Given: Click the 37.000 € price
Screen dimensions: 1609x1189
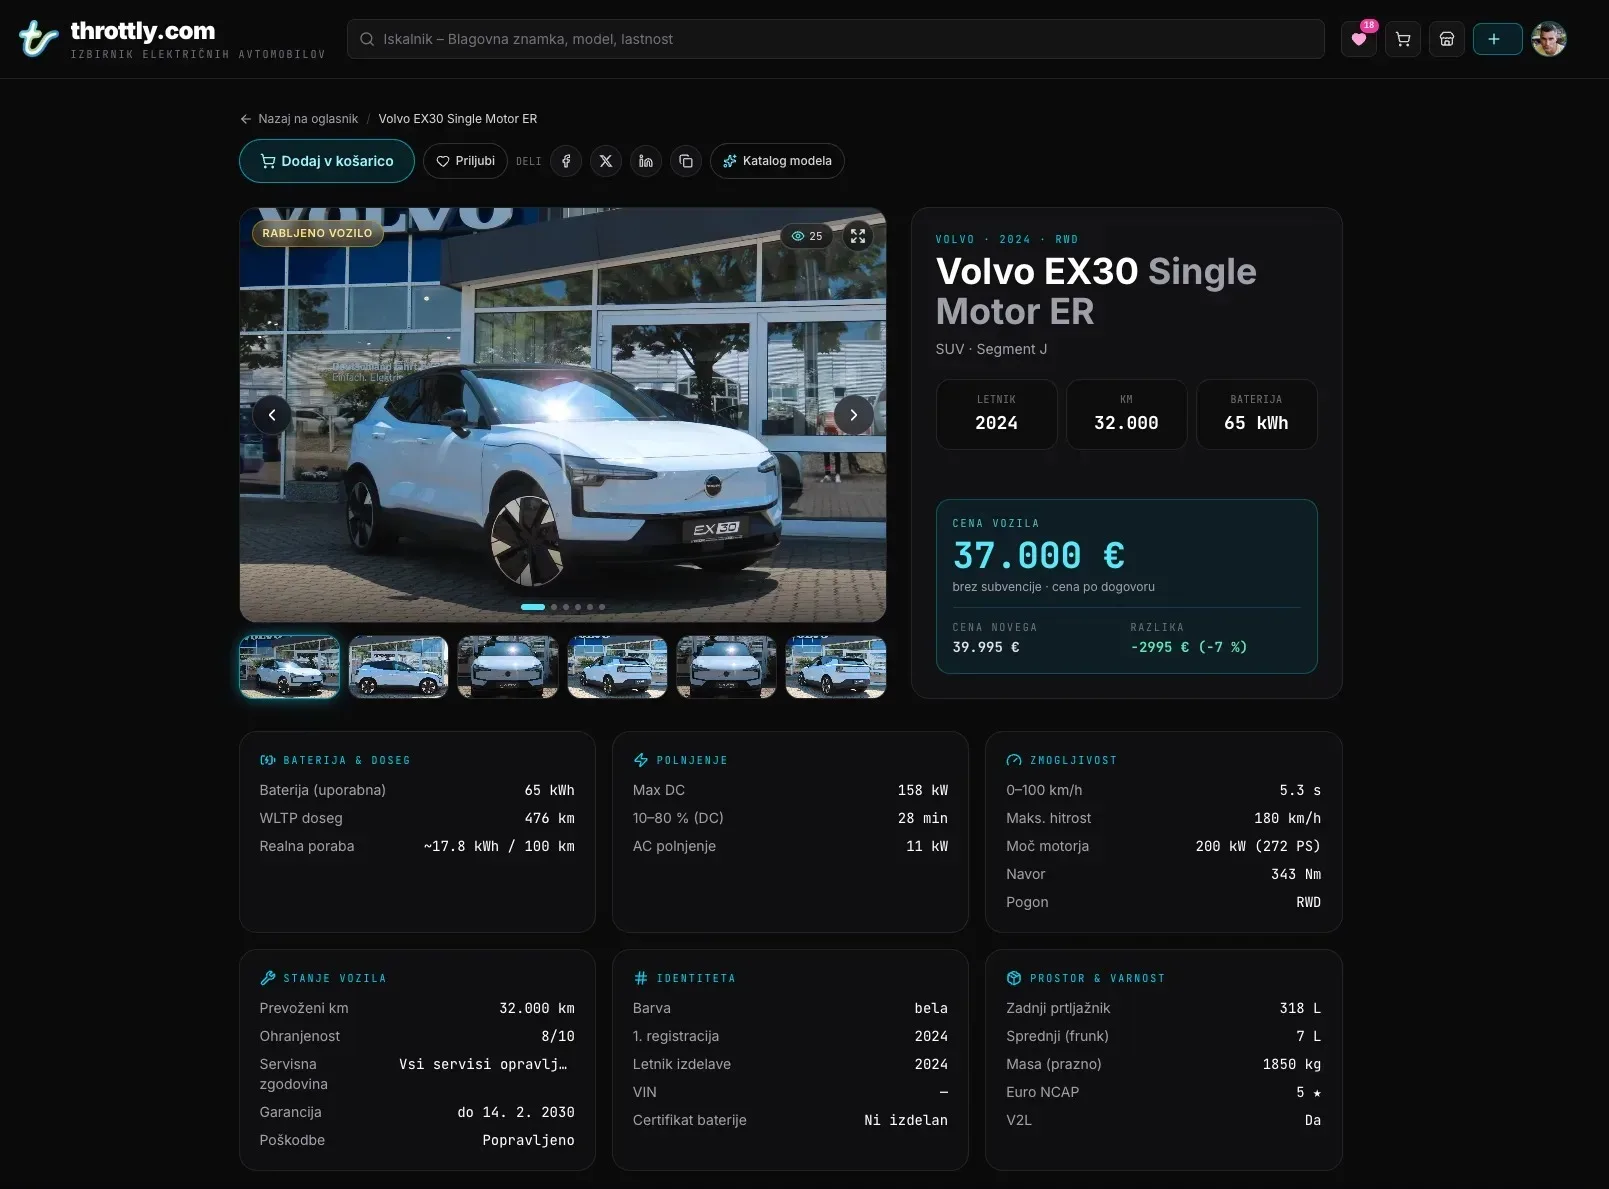Looking at the screenshot, I should click(1039, 555).
